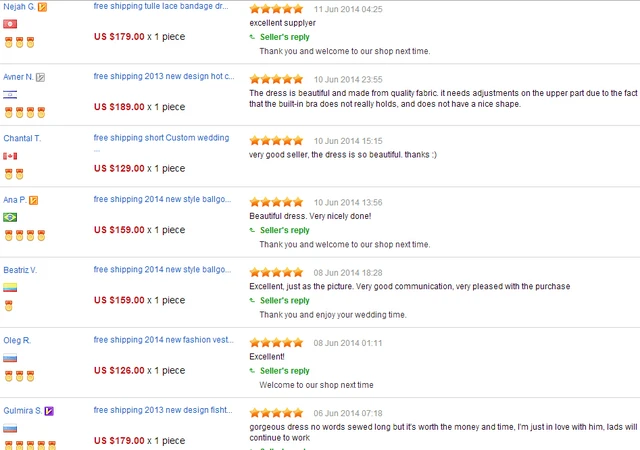
Task: Click the Israeli flag under Avner N.
Action: click(10, 95)
